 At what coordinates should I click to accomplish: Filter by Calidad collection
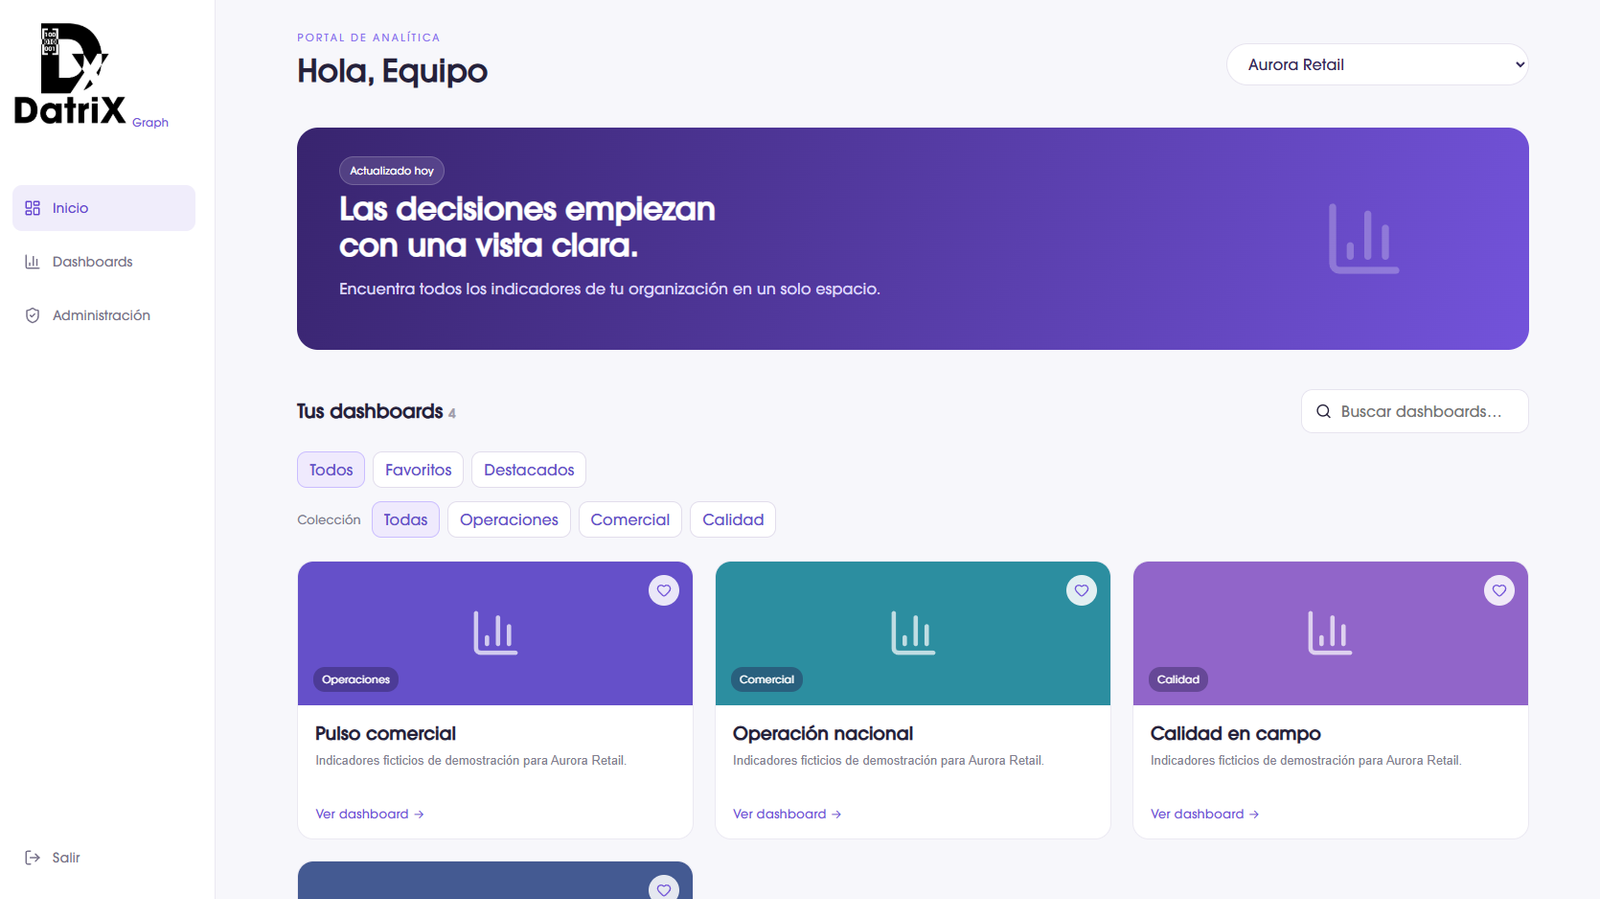[x=733, y=519]
